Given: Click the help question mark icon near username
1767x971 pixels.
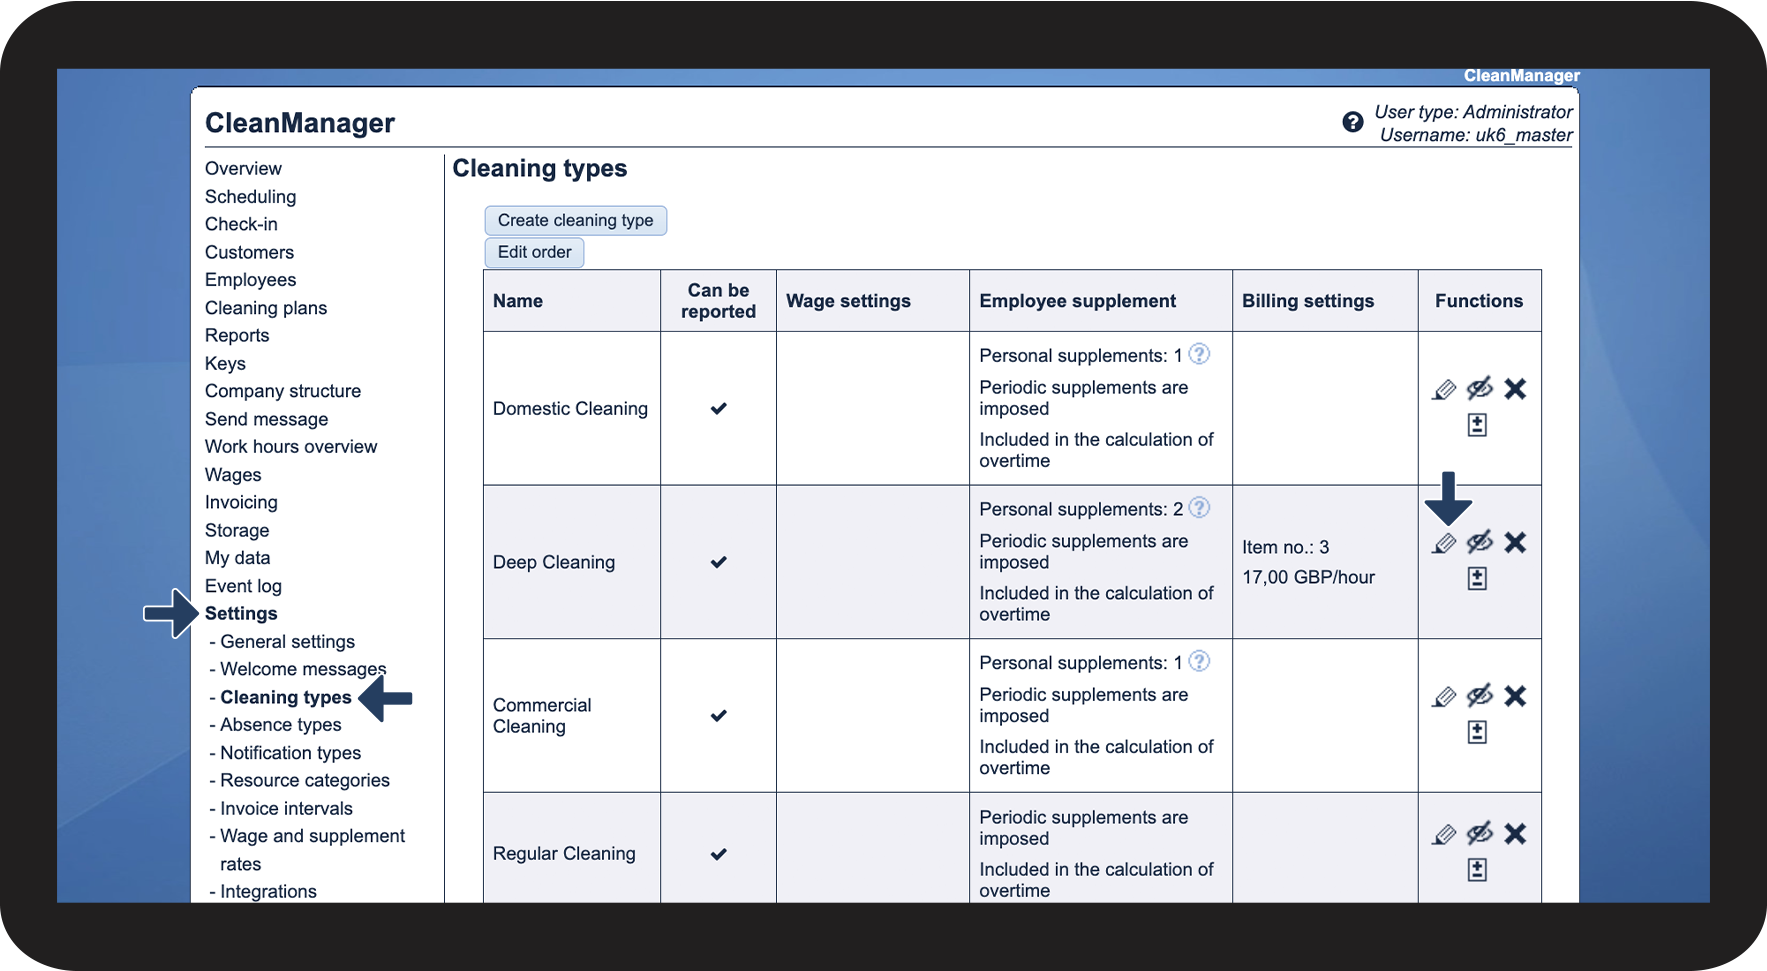Looking at the screenshot, I should tap(1352, 122).
